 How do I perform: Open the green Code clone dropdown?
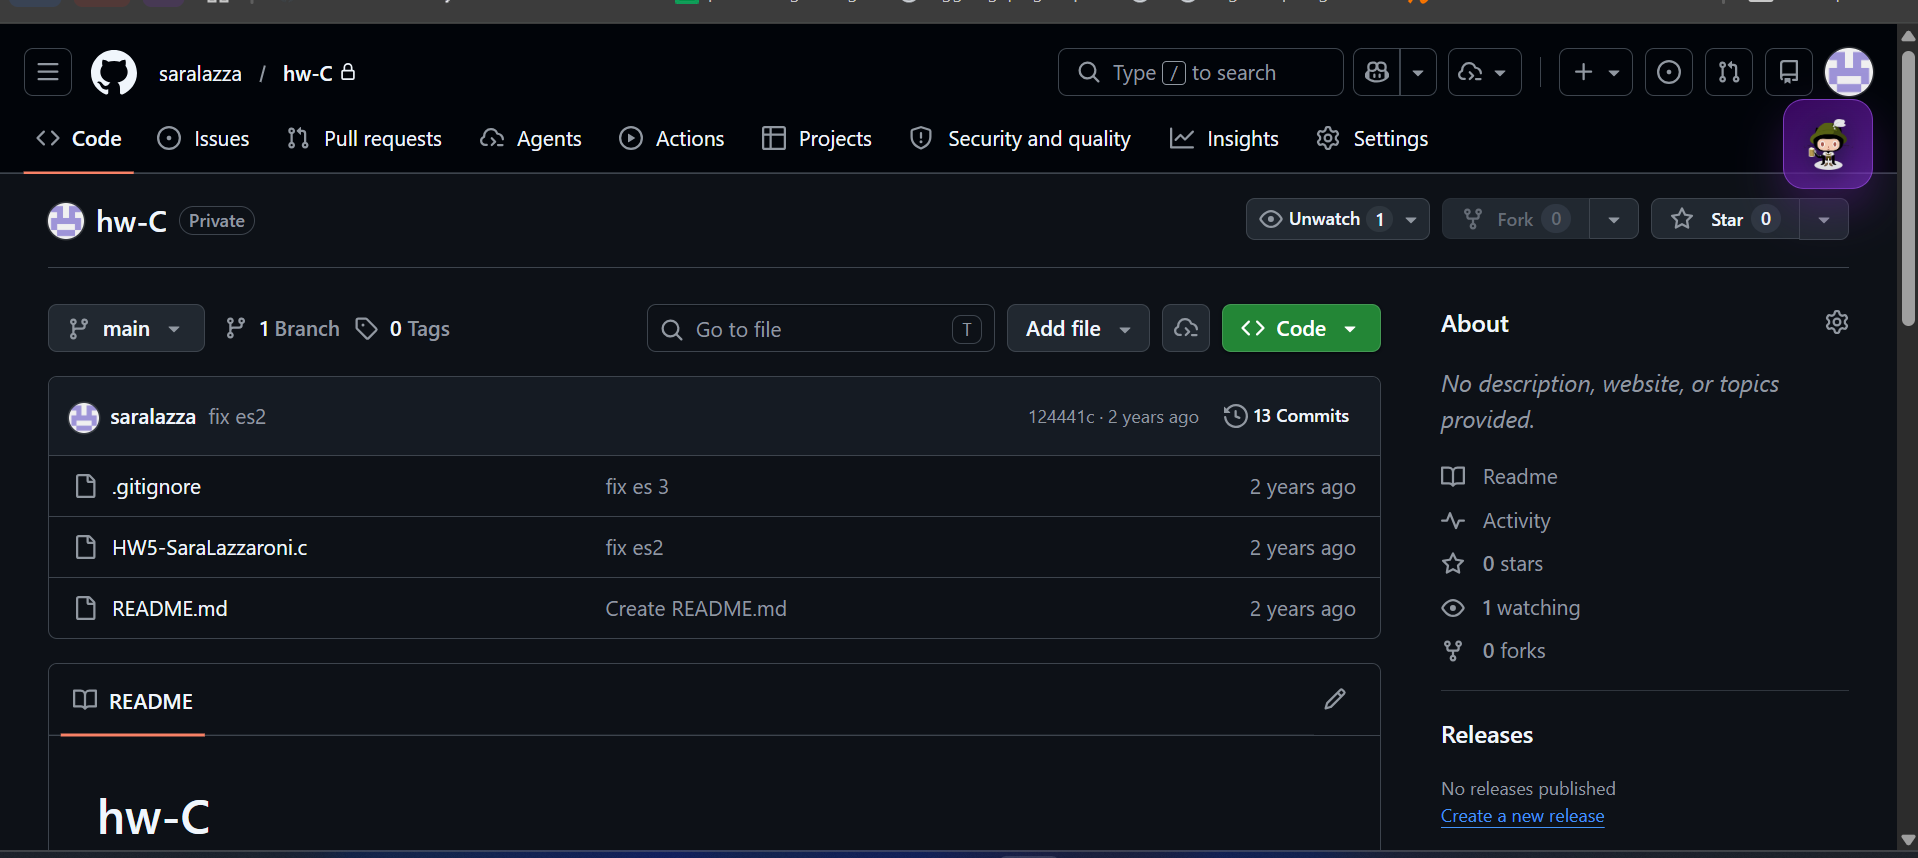tap(1301, 328)
